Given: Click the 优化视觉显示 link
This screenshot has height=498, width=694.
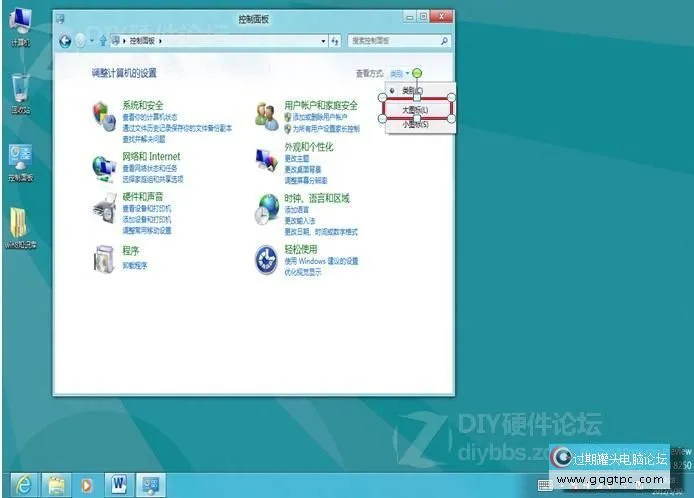Looking at the screenshot, I should click(x=303, y=272).
